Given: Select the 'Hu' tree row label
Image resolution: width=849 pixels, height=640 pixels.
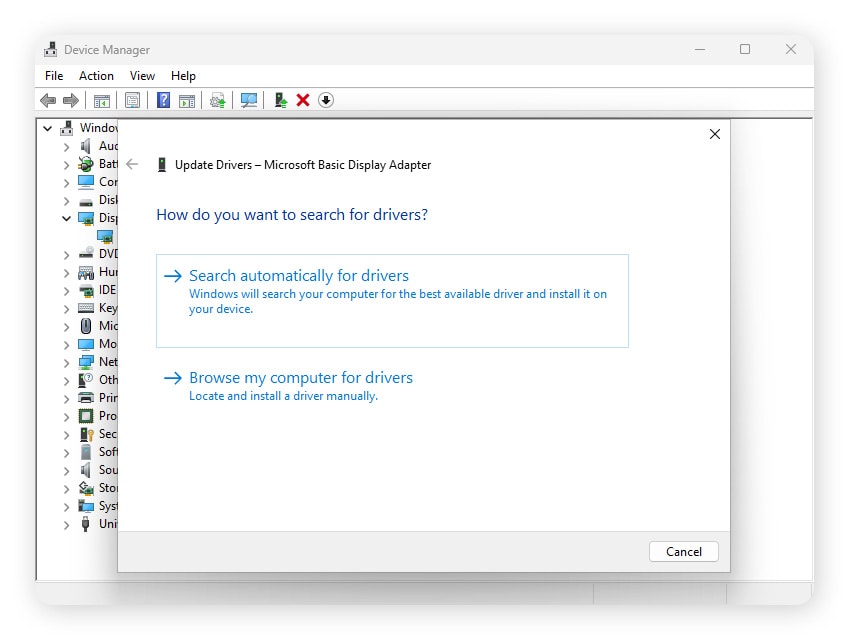Looking at the screenshot, I should [108, 272].
